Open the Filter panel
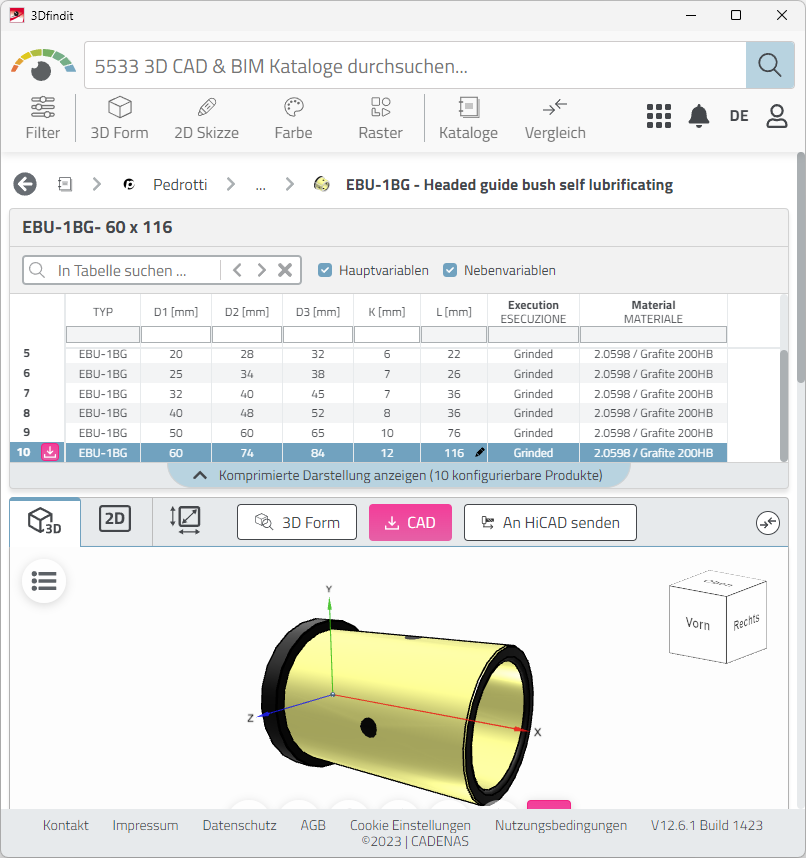806x858 pixels. (43, 118)
